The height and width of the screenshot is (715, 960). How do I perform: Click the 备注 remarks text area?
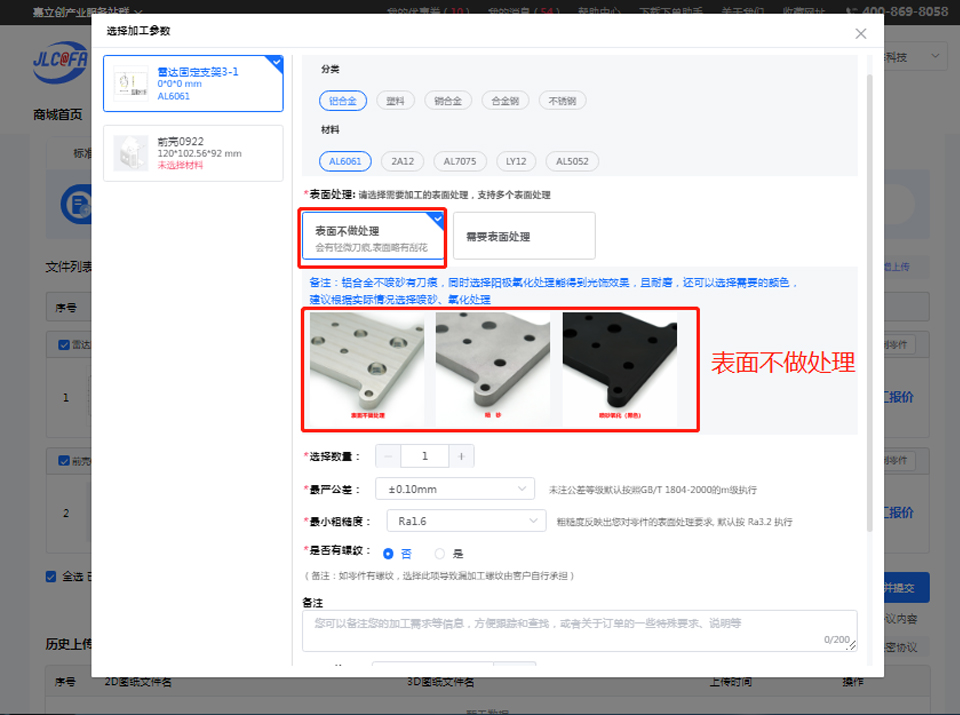click(579, 631)
